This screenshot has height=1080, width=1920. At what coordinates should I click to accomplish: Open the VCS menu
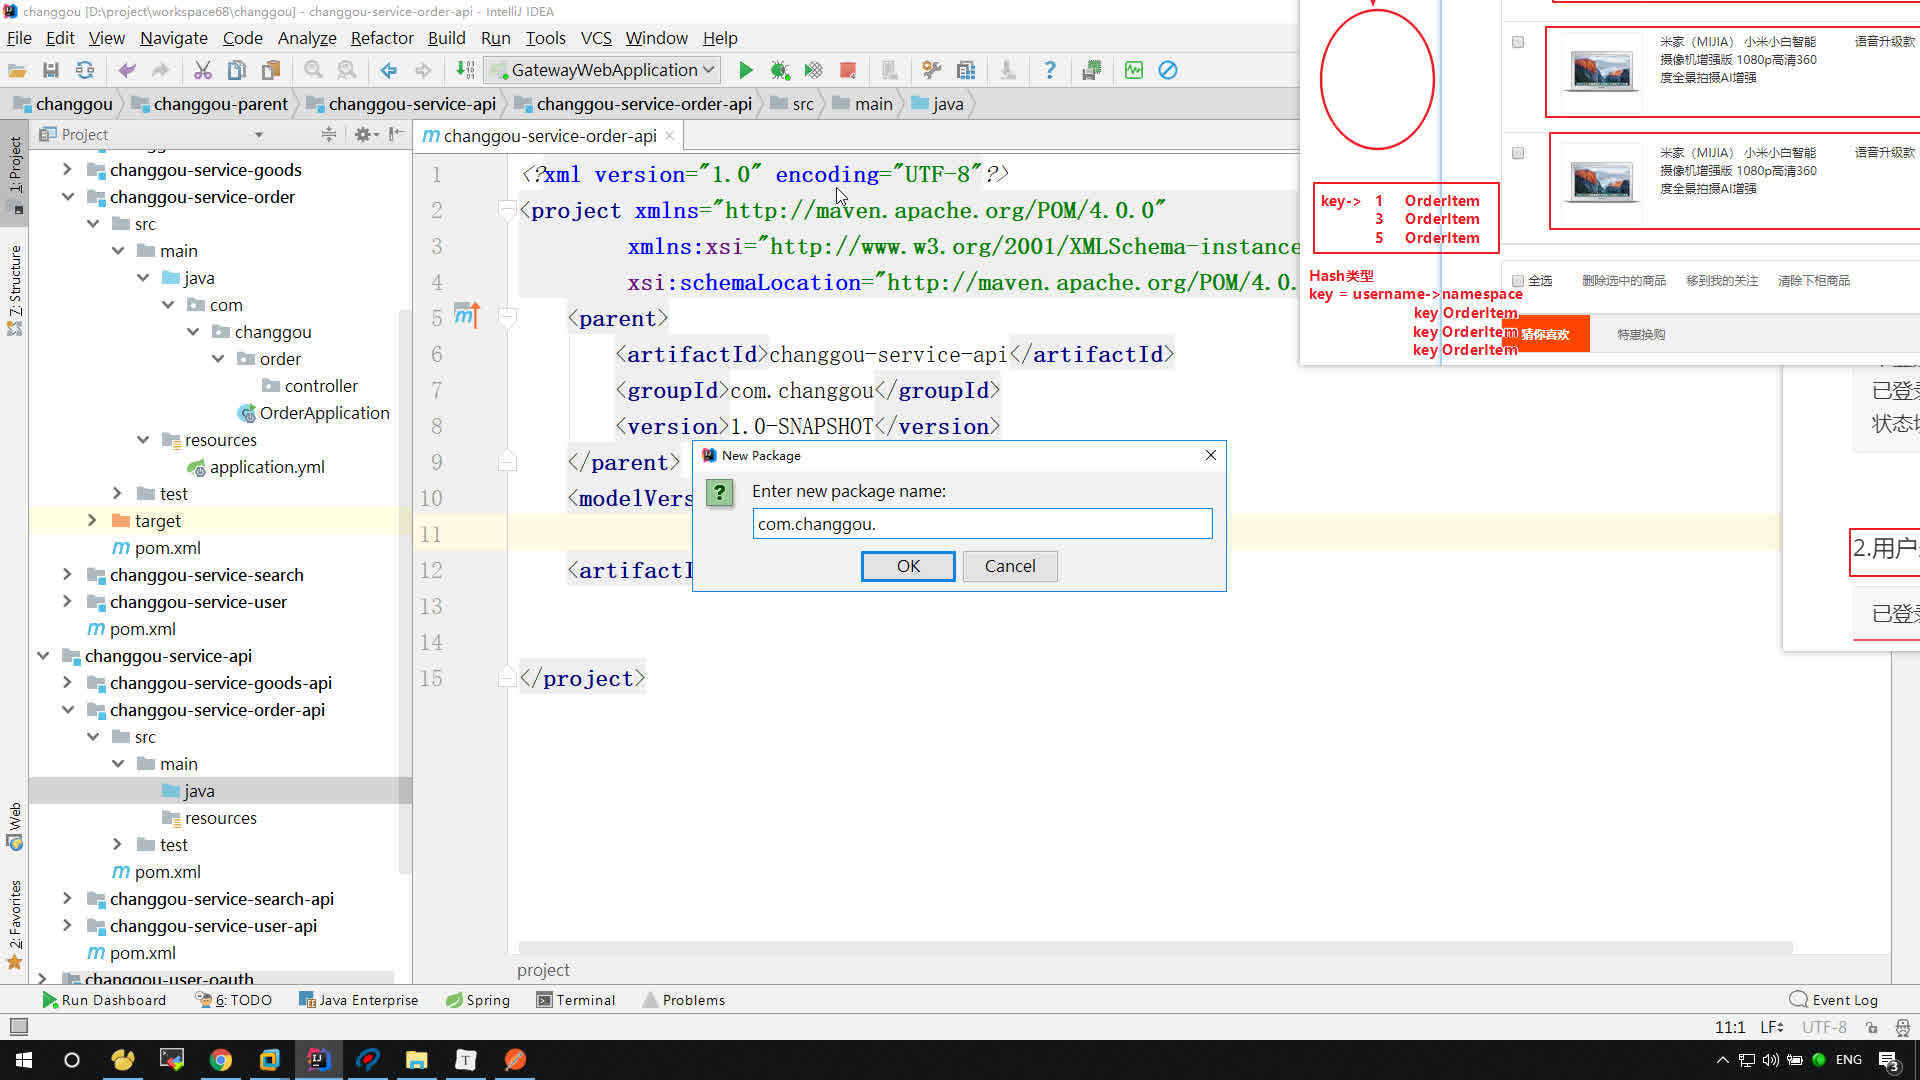coord(596,38)
